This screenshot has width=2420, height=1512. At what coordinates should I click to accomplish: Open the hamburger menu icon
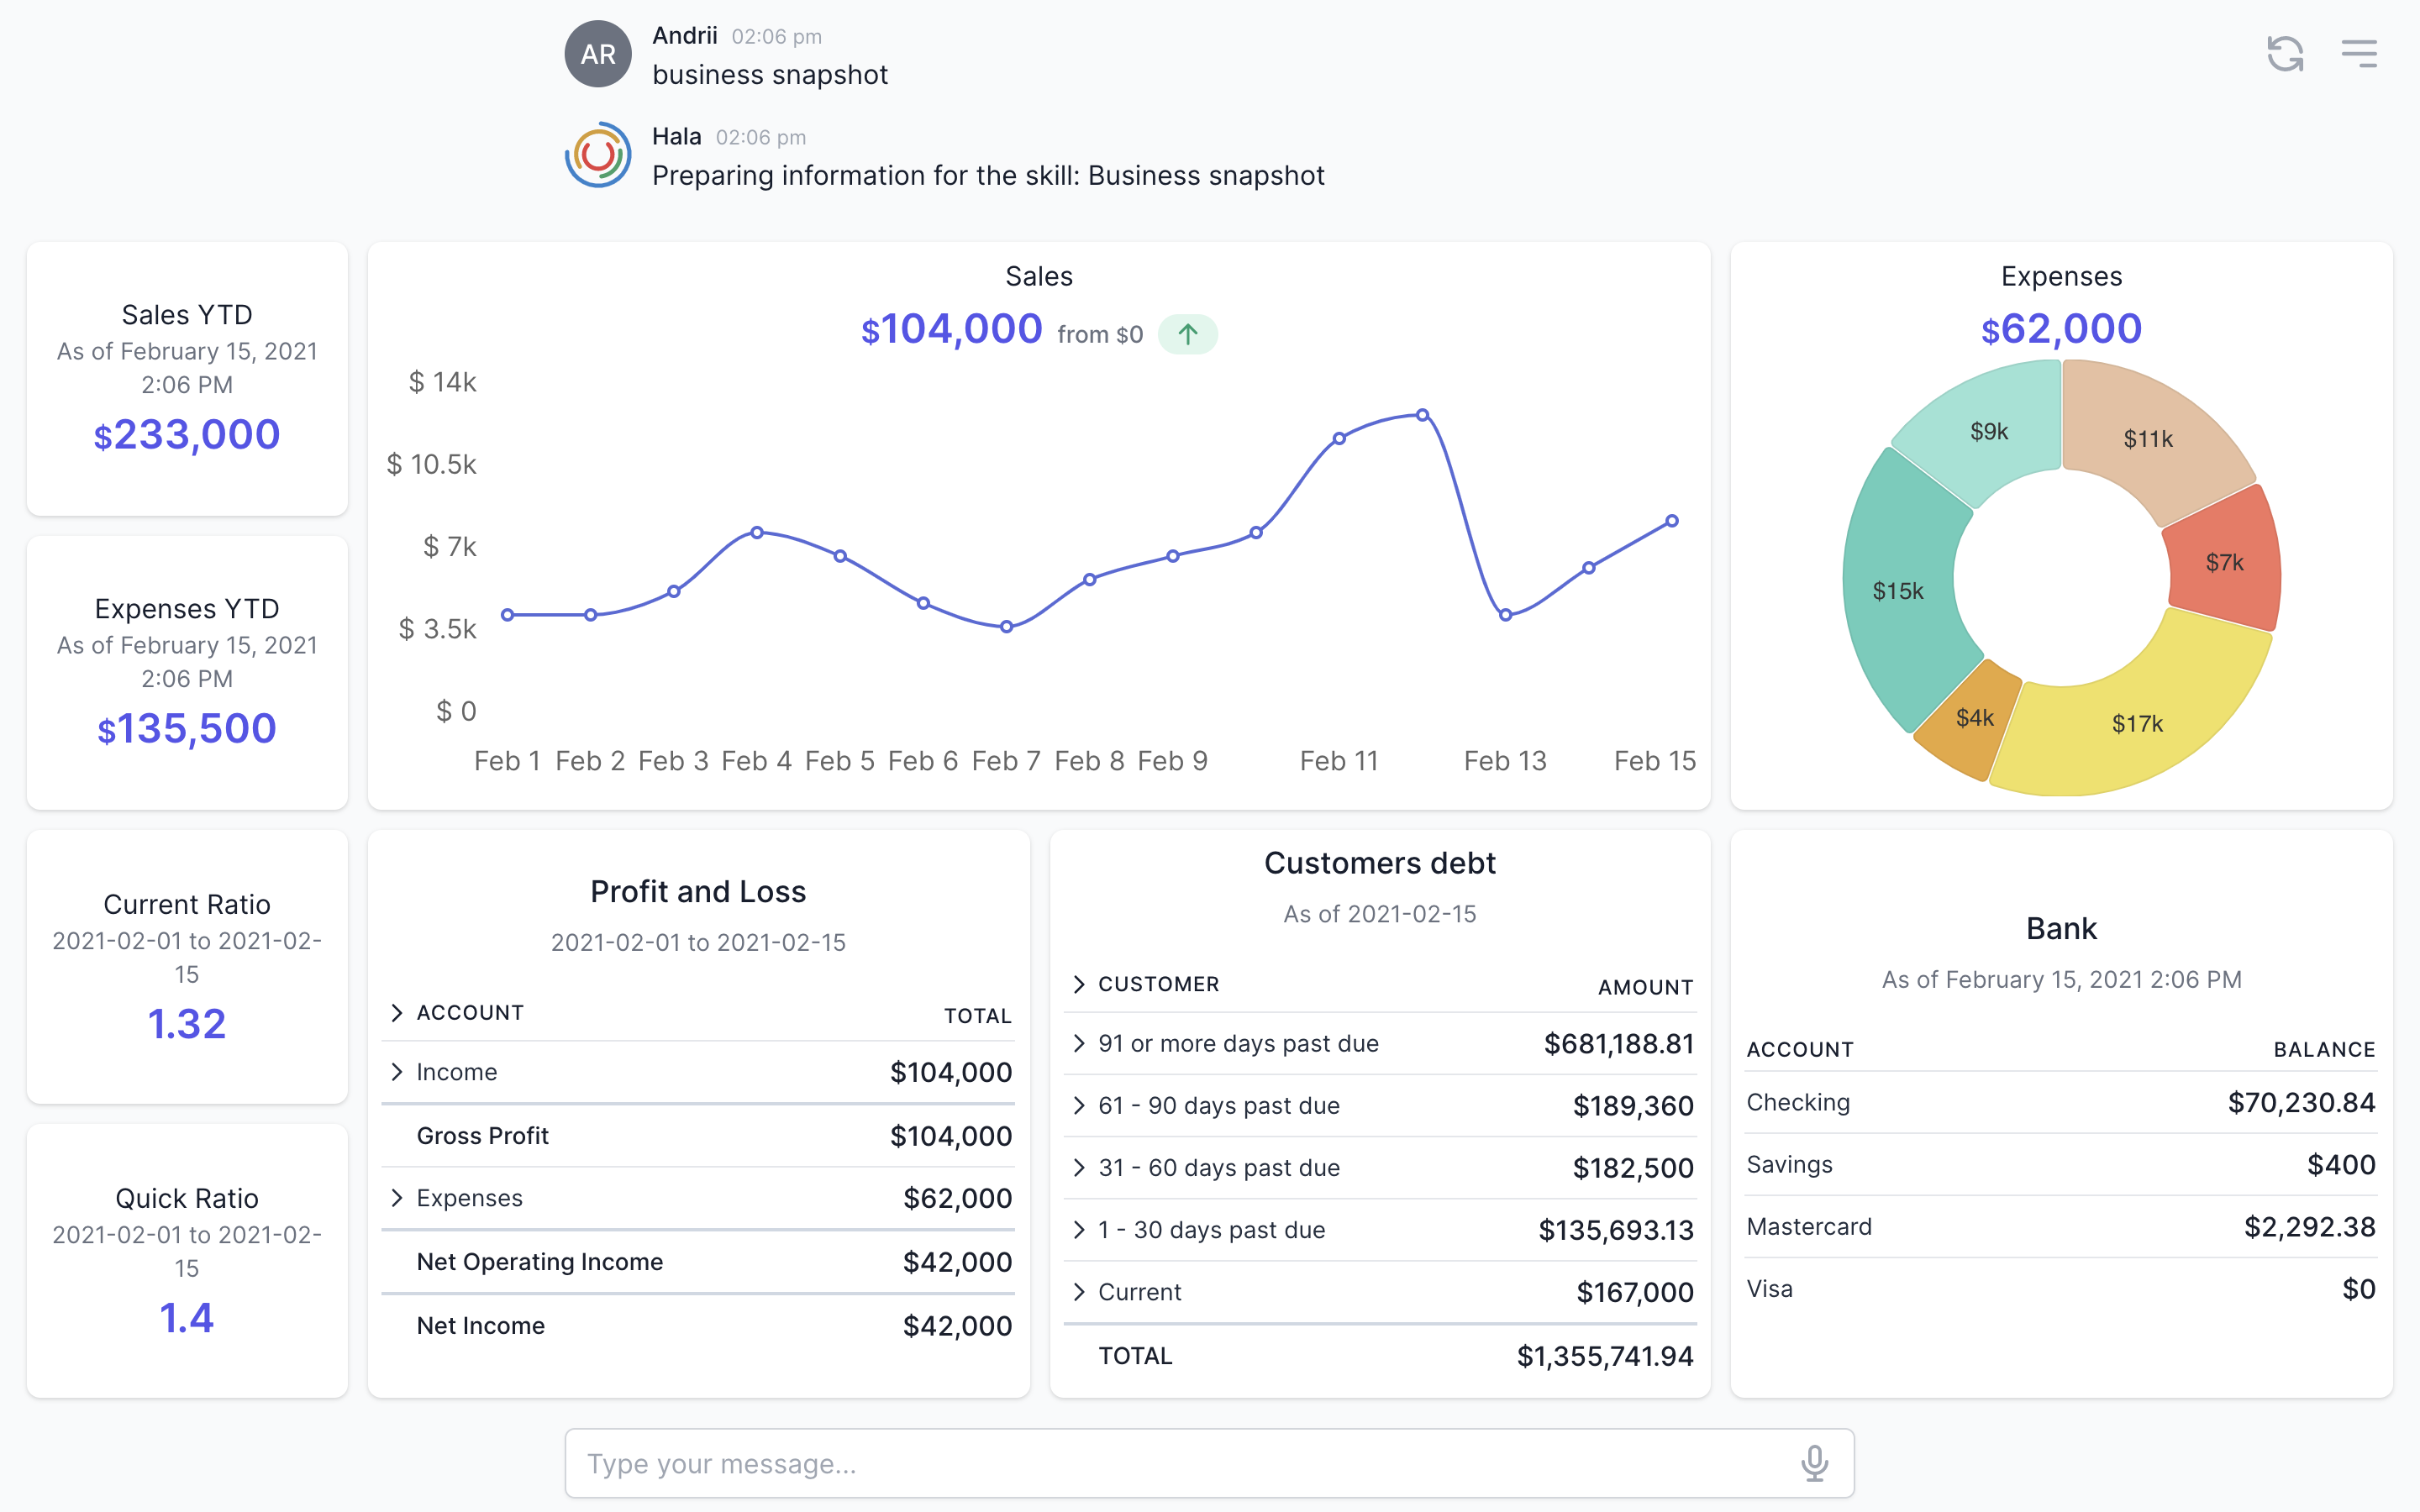click(2359, 54)
